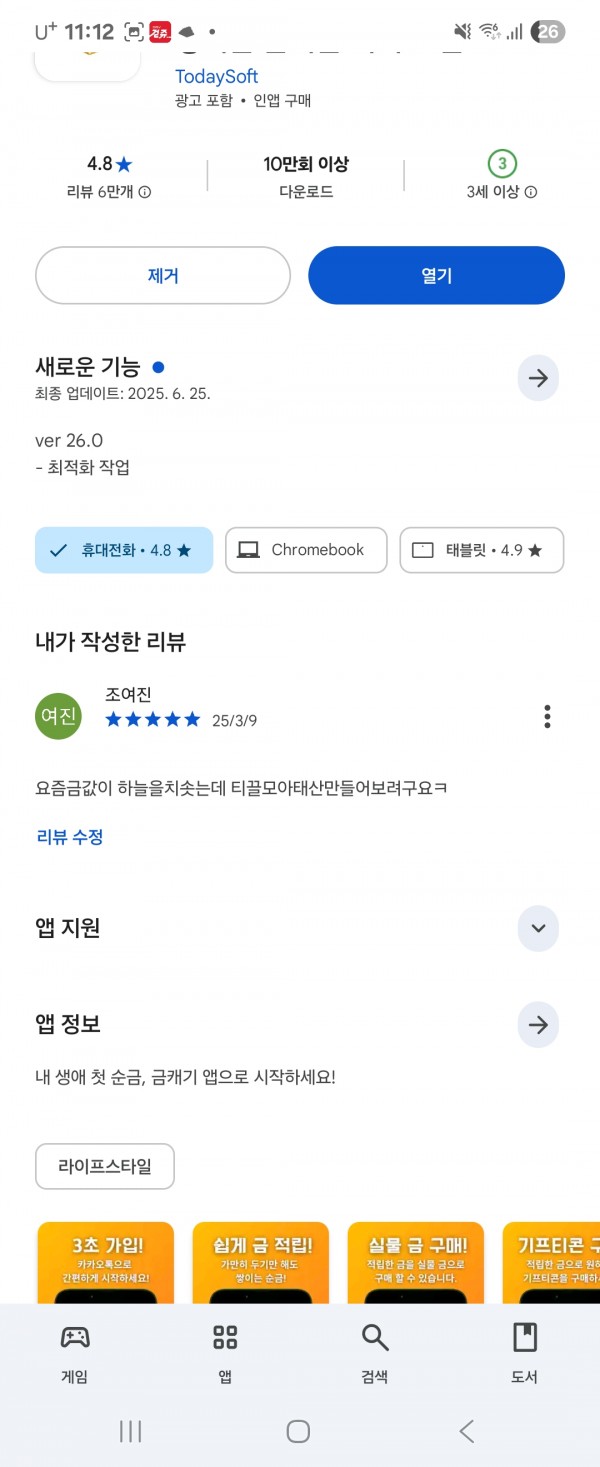Tap the Android back navigation arrow
600x1467 pixels.
pyautogui.click(x=467, y=1431)
